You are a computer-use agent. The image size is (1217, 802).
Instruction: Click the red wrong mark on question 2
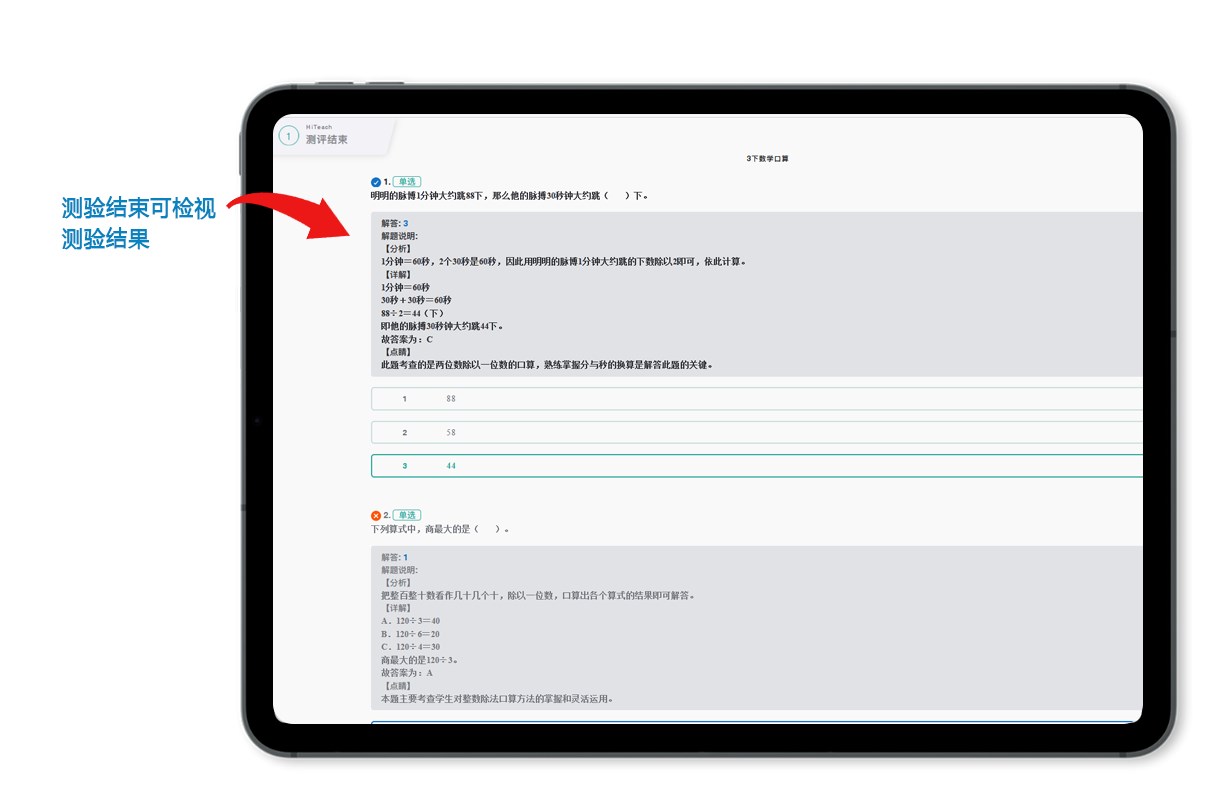tap(376, 515)
